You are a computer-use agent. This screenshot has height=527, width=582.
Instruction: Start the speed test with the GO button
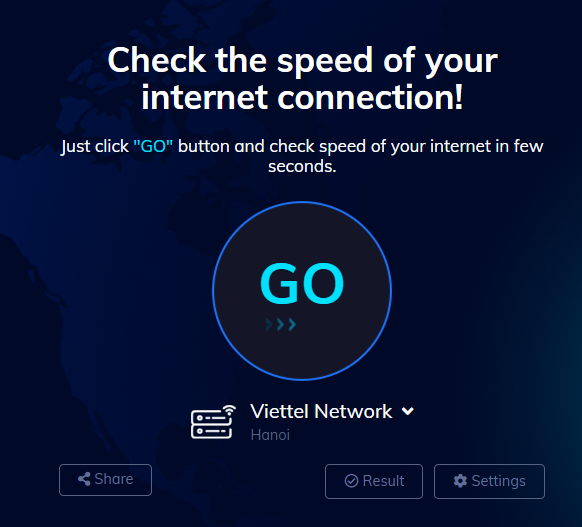pyautogui.click(x=302, y=291)
